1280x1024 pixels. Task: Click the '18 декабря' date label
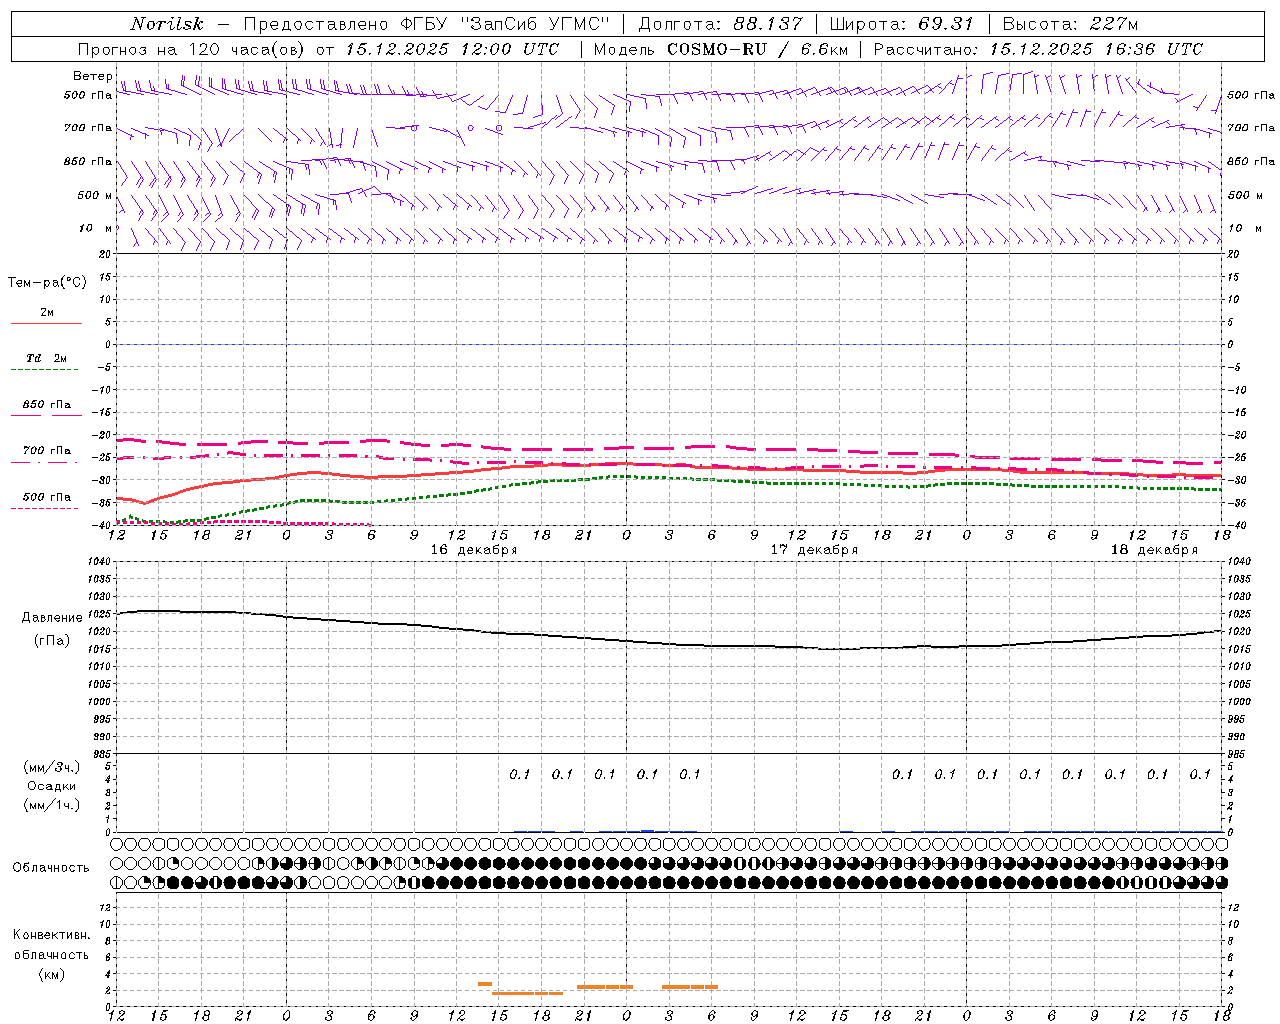click(x=1154, y=550)
